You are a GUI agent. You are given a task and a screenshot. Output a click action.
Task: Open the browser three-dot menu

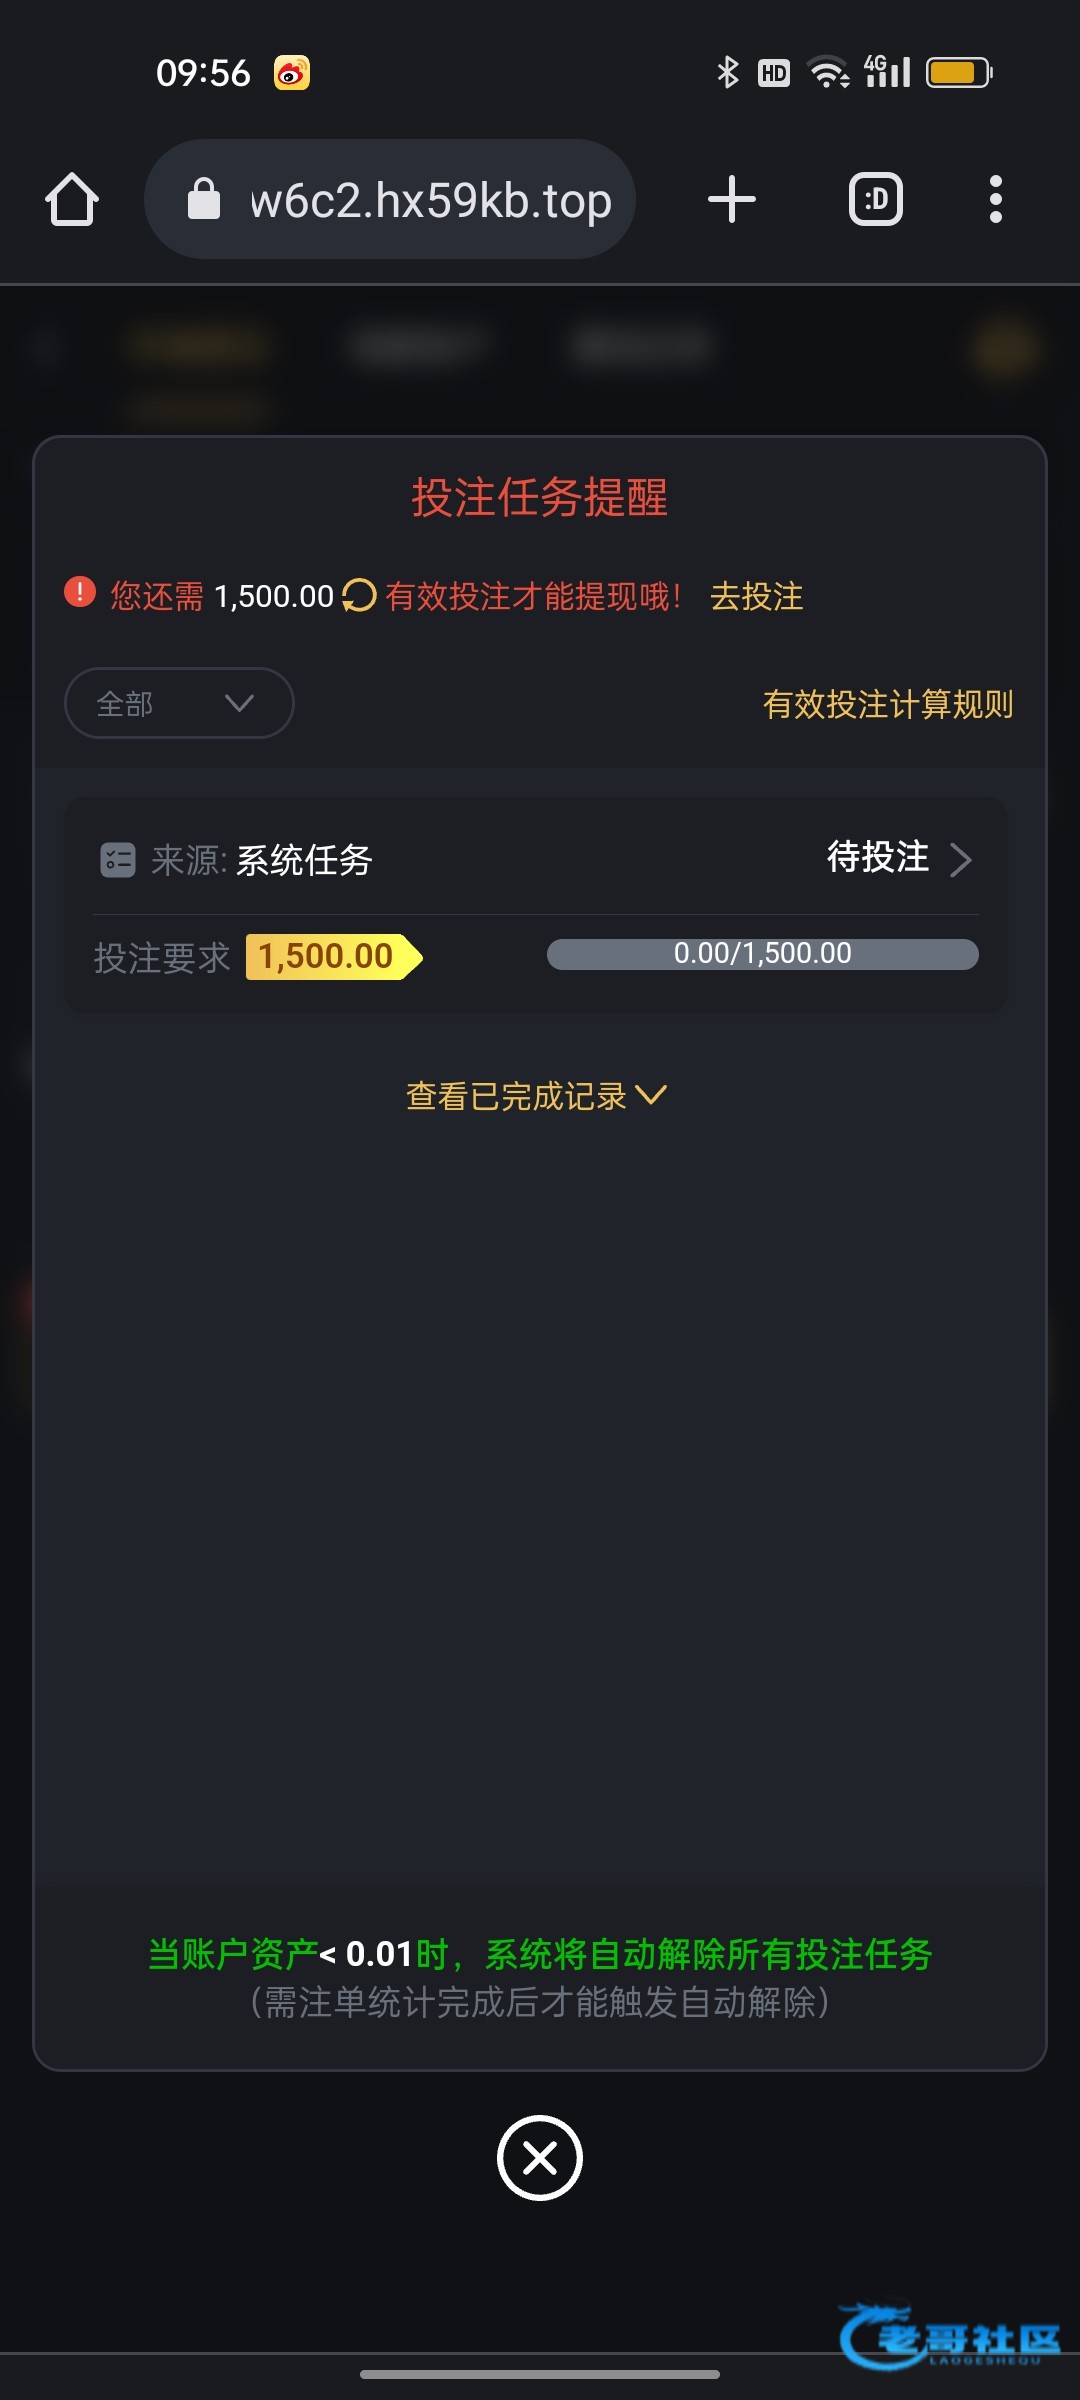click(x=995, y=199)
